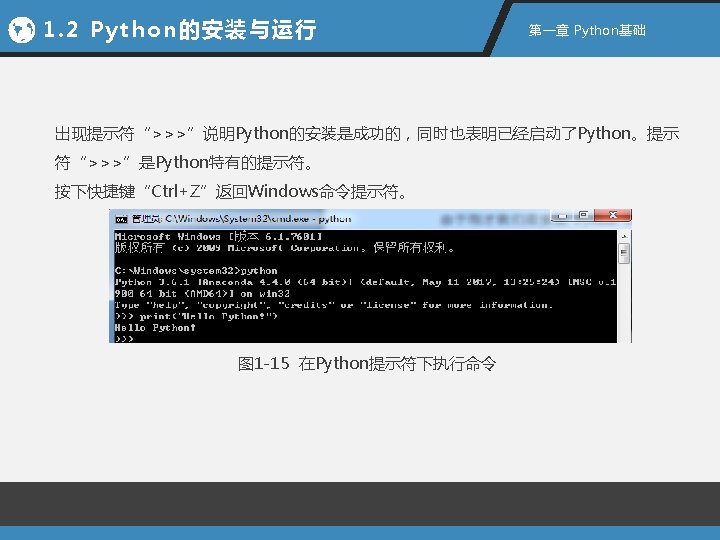Viewport: 720px width, 540px height.
Task: Click the 'Type "help", "copyright"' information line
Action: click(334, 305)
